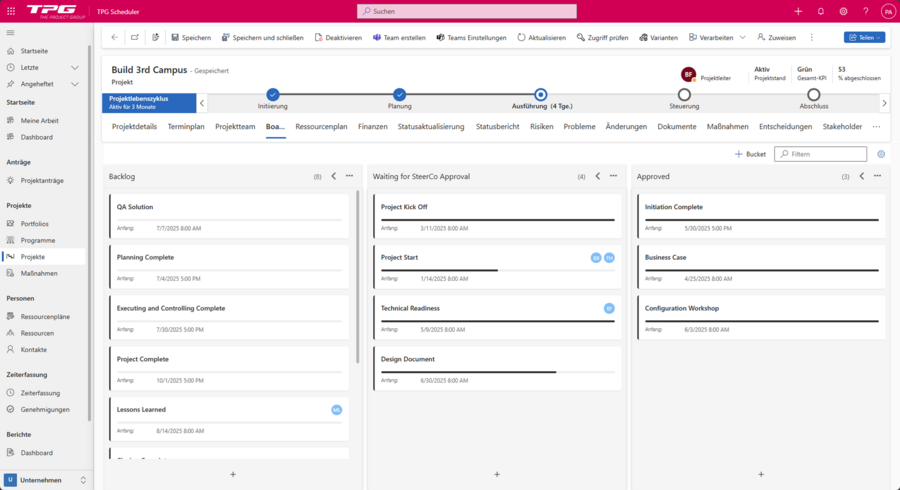
Task: Open the notifications bell
Action: pos(821,11)
